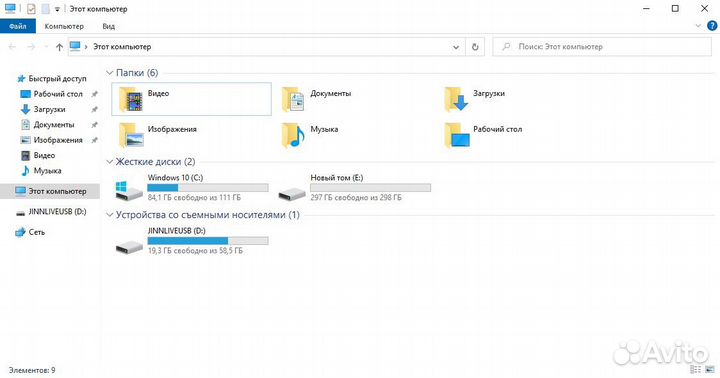
Task: Open the Музыка folder icon in main pane
Action: coord(293,135)
